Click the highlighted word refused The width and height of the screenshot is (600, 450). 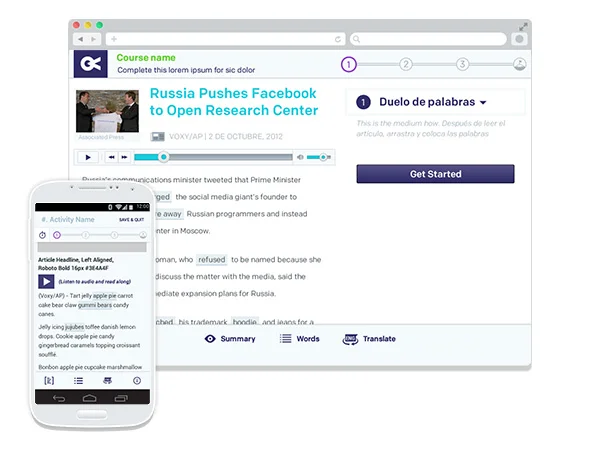point(212,259)
